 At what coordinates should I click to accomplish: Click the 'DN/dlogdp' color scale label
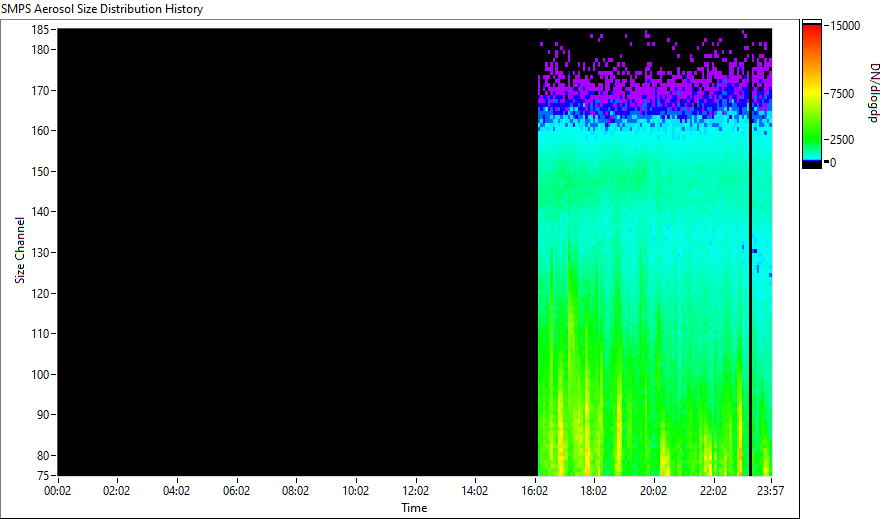pos(874,93)
